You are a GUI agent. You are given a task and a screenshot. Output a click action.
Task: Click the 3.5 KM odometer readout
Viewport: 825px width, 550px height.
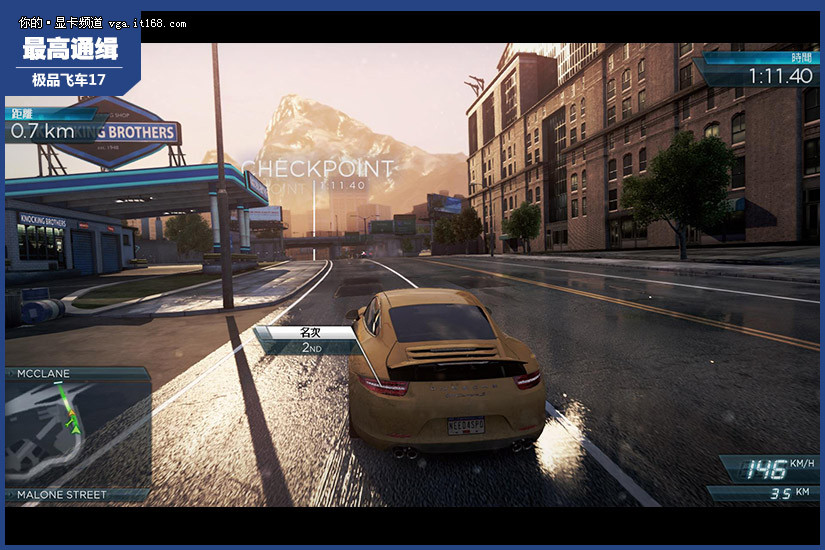(x=790, y=493)
